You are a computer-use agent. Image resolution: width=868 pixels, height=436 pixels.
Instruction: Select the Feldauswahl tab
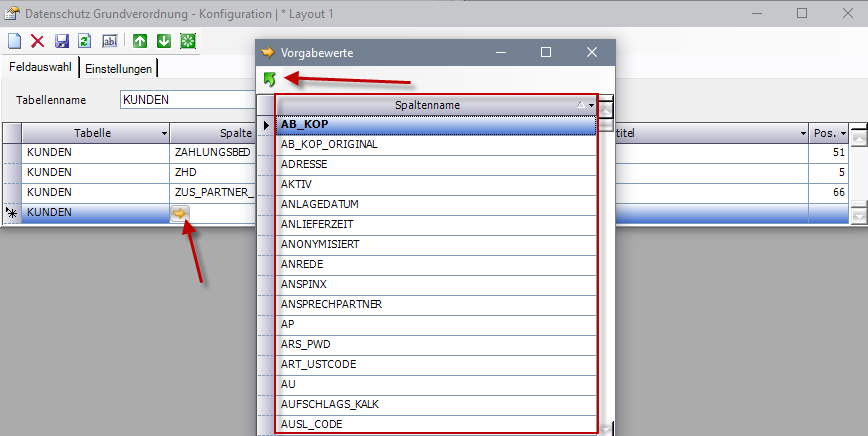pos(40,68)
